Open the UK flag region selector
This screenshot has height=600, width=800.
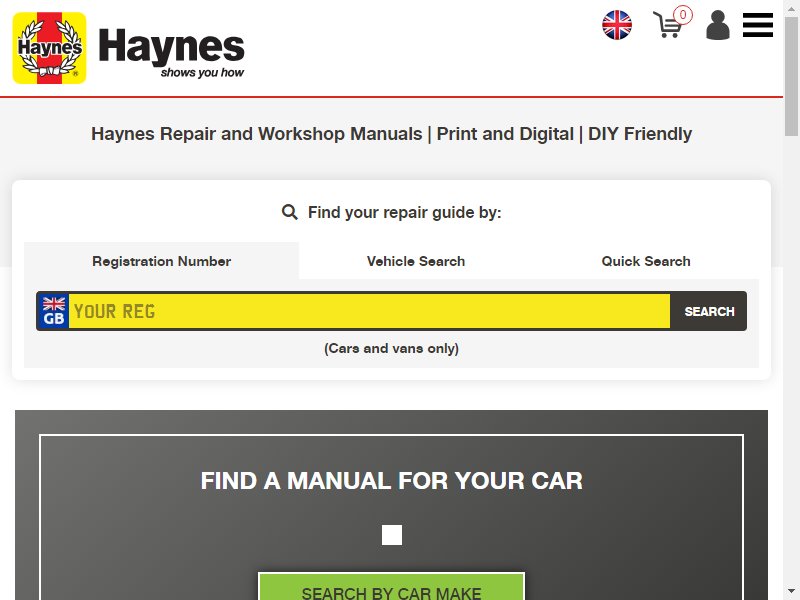[617, 25]
